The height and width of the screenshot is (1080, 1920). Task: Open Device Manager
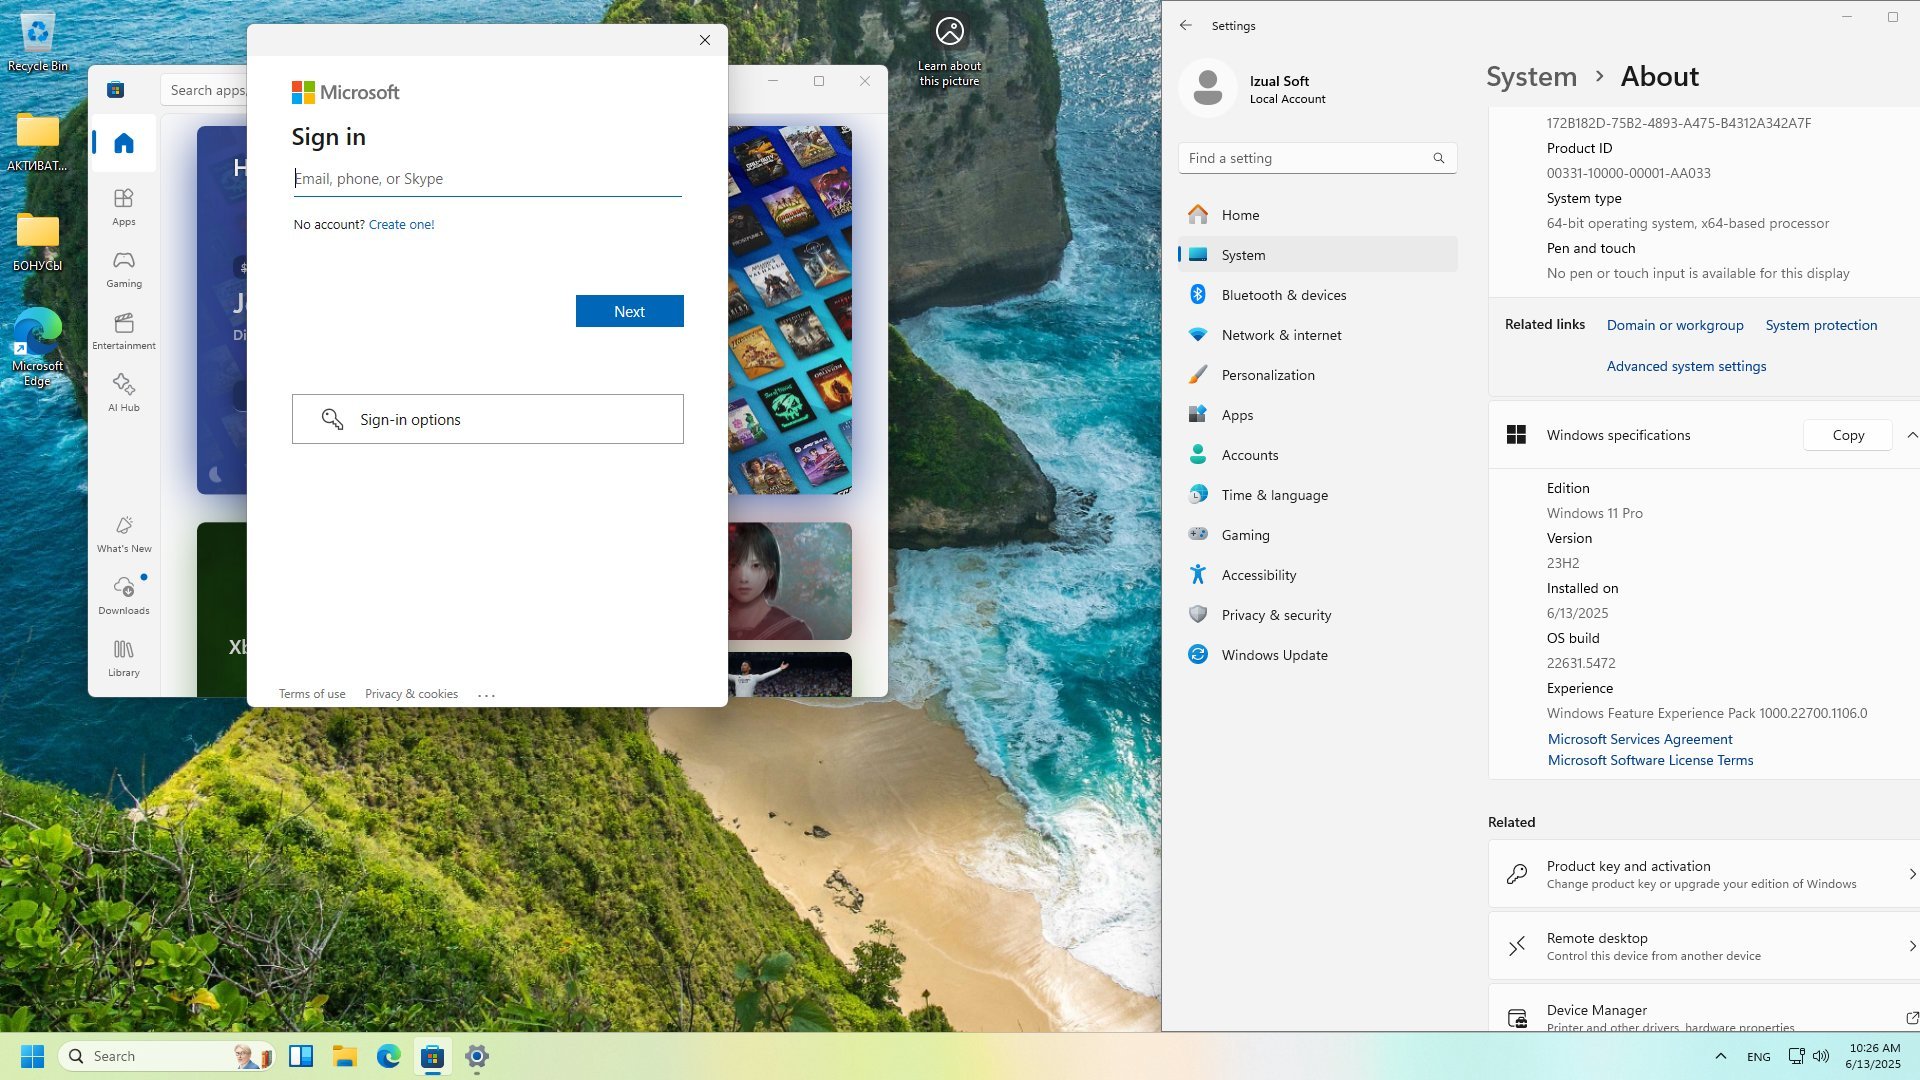[x=1704, y=1010]
